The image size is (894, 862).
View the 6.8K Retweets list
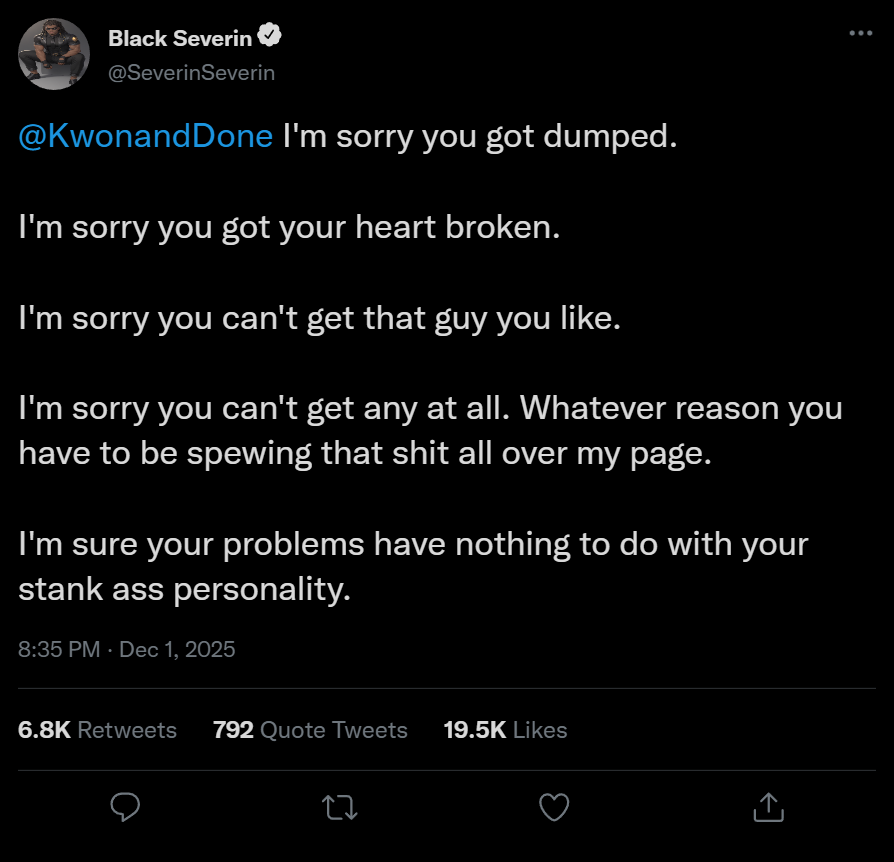[97, 730]
